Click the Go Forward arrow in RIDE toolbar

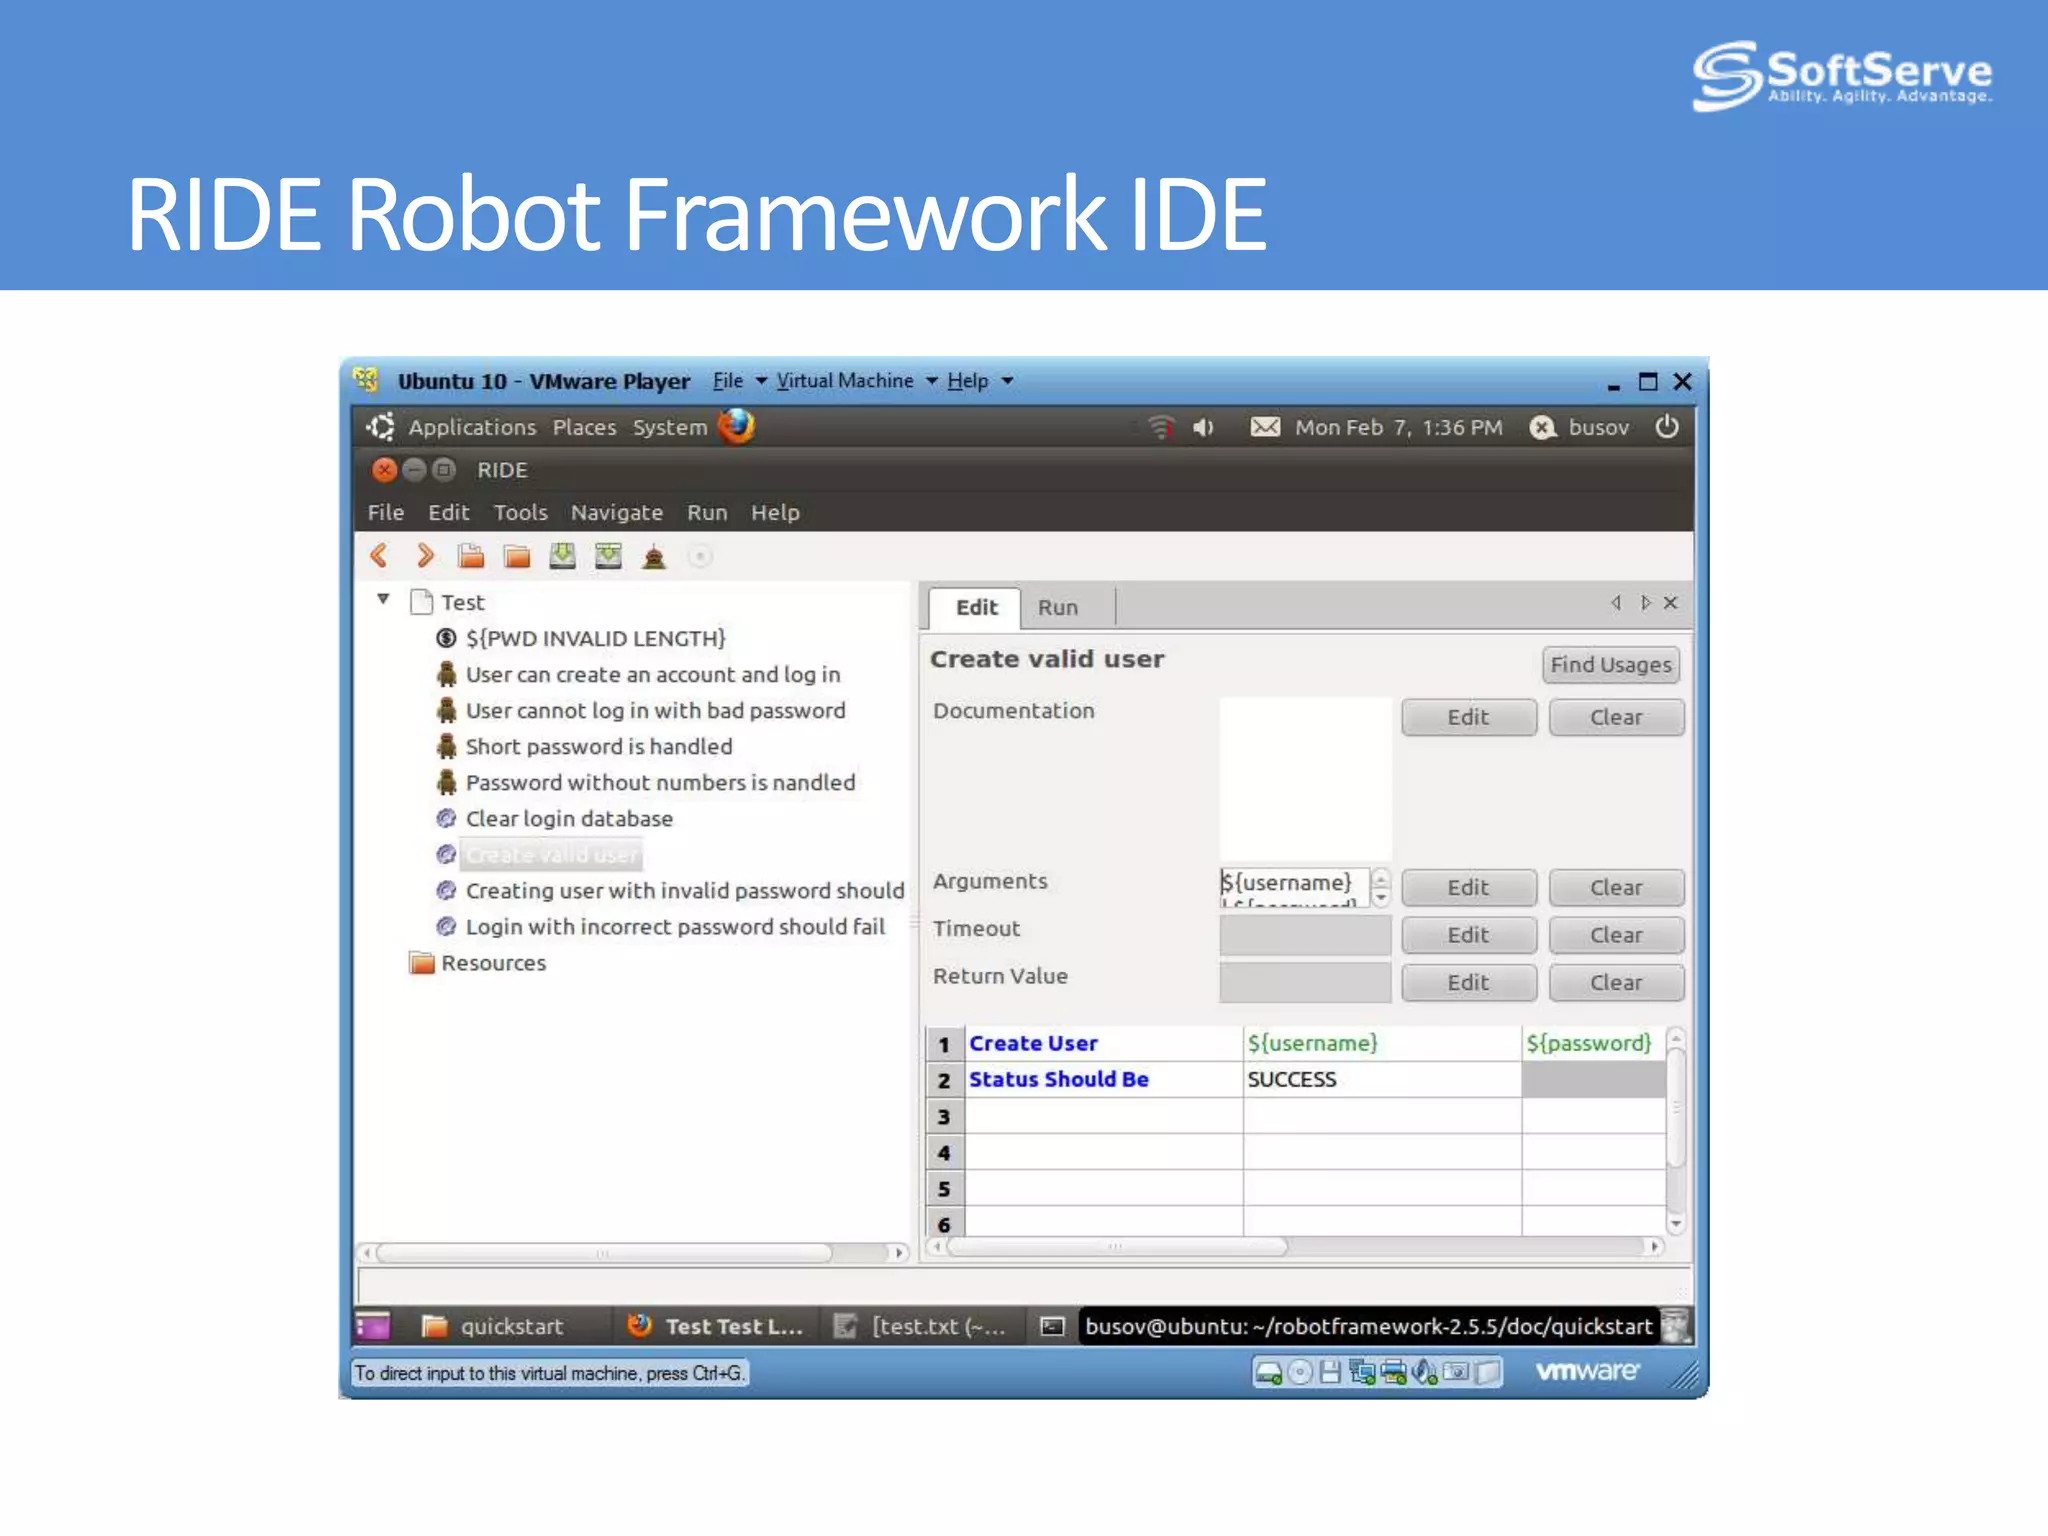pyautogui.click(x=425, y=556)
